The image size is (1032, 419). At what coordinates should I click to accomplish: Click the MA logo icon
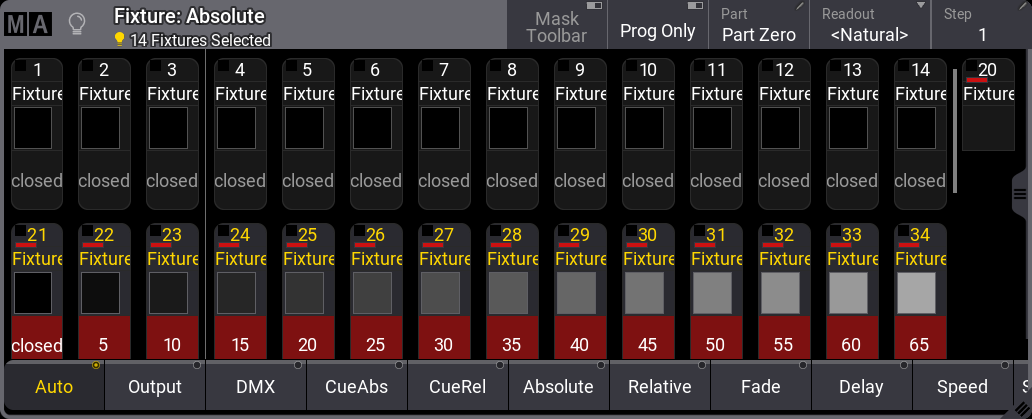(28, 25)
